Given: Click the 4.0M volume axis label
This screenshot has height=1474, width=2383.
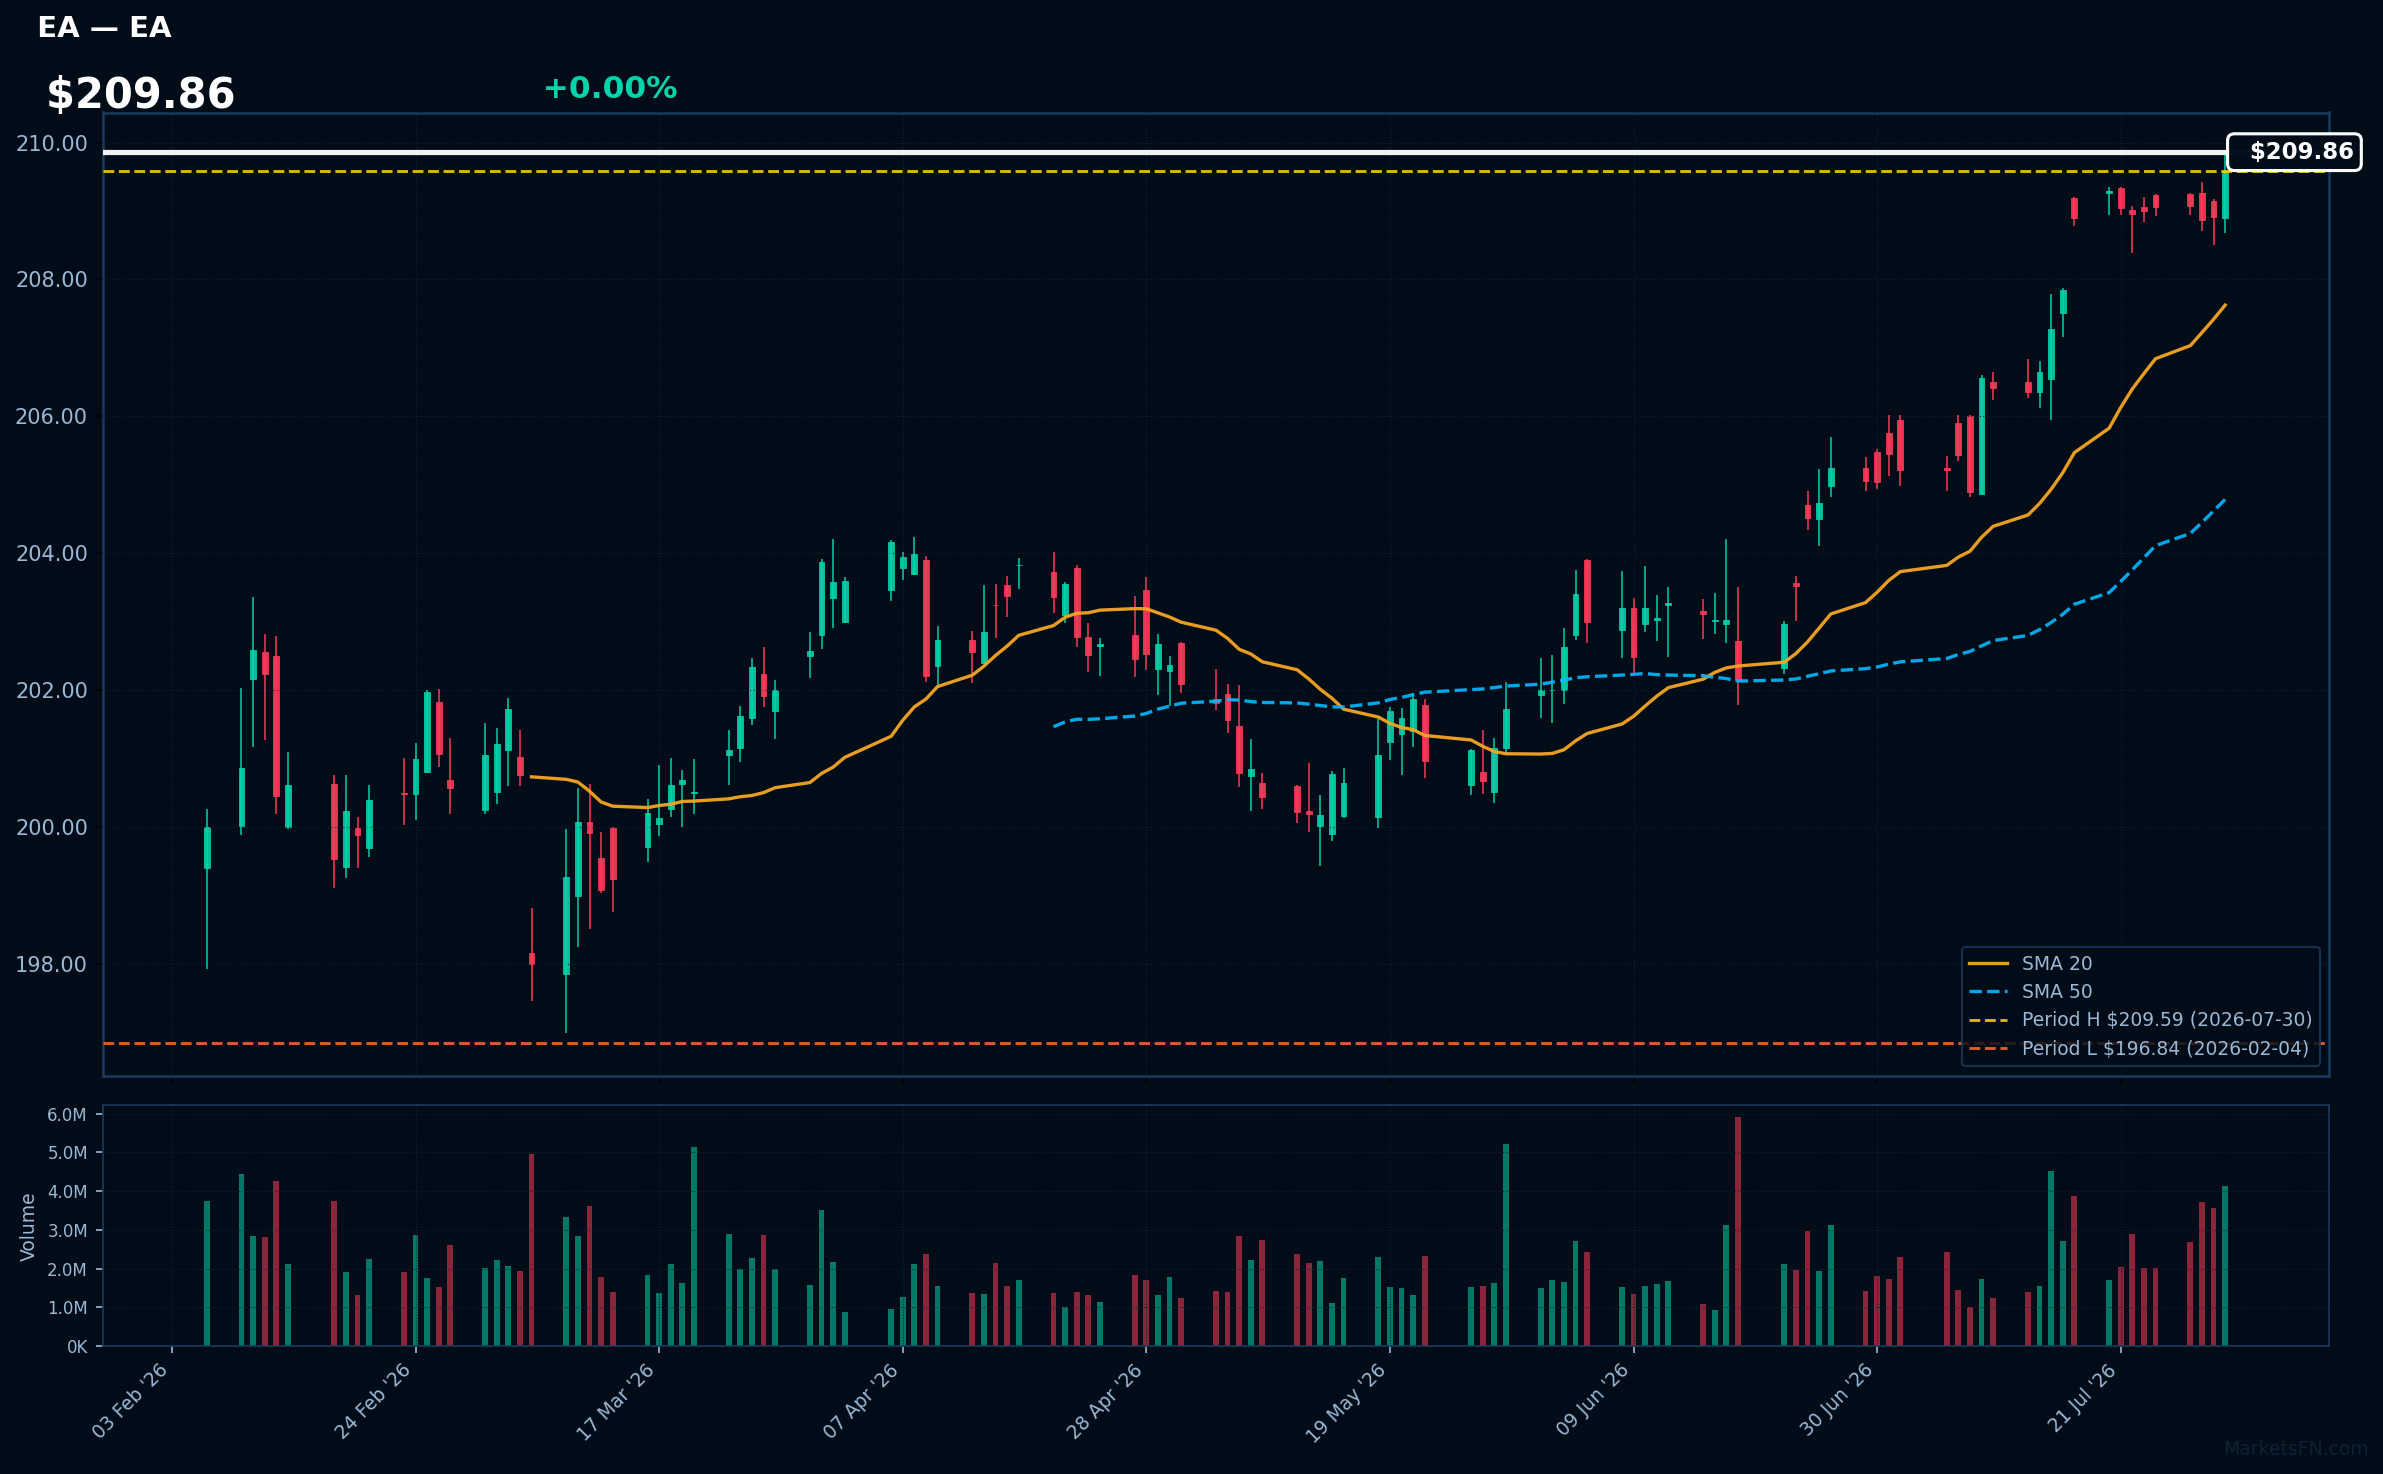Looking at the screenshot, I should point(67,1191).
